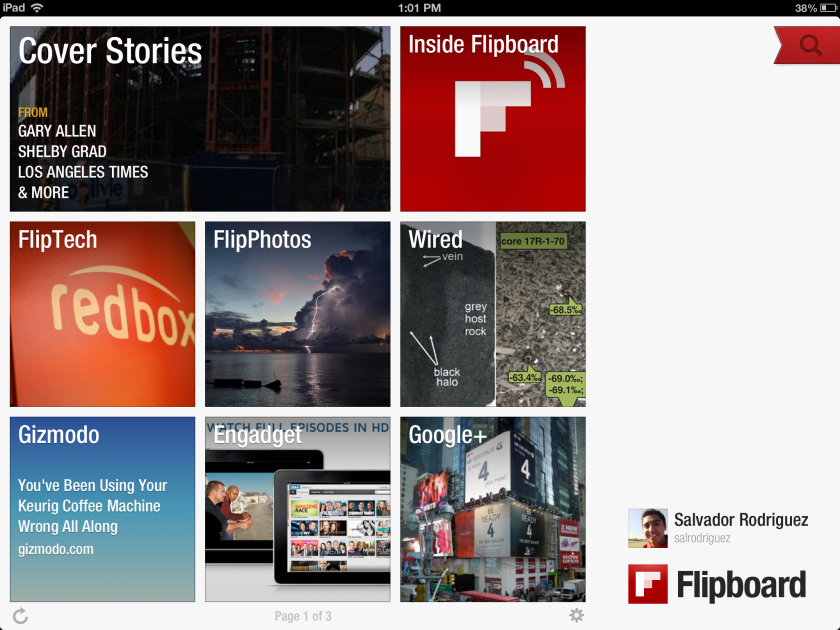The image size is (840, 630).
Task: Refresh content with the circular arrow icon
Action: tap(20, 616)
